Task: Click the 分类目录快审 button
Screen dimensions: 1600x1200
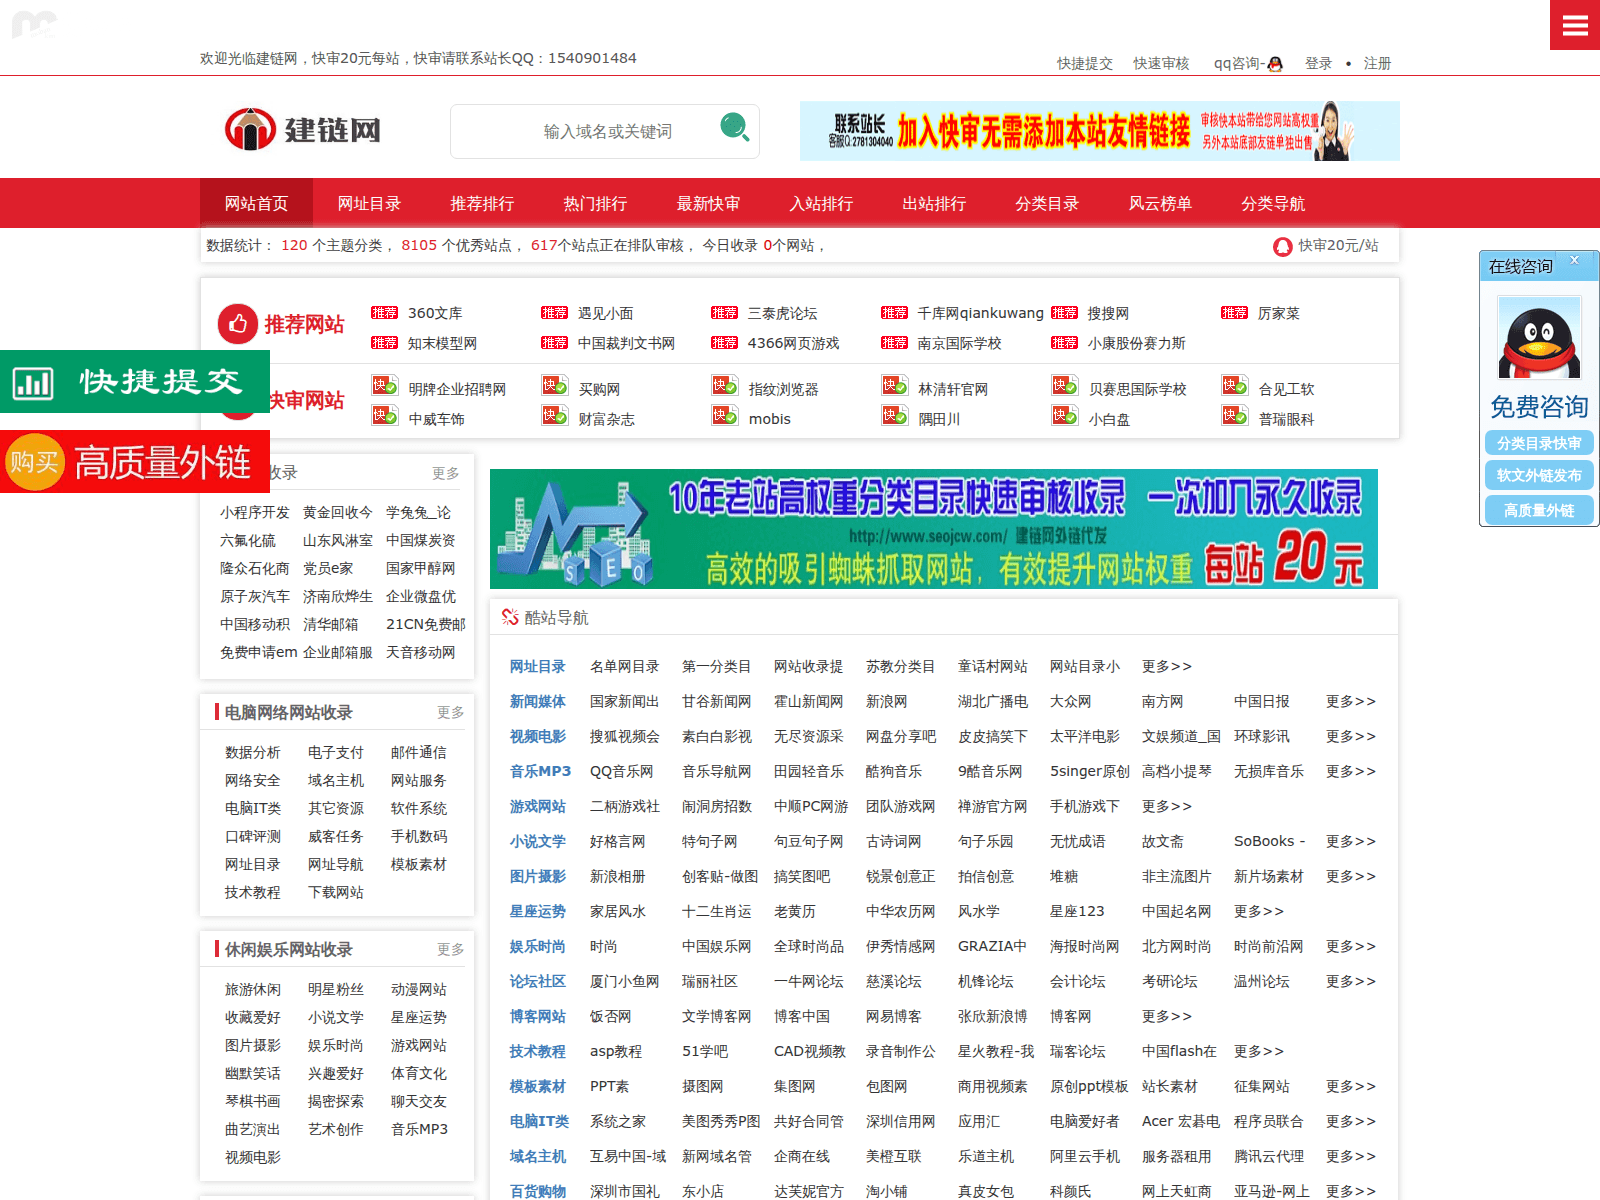Action: coord(1539,443)
